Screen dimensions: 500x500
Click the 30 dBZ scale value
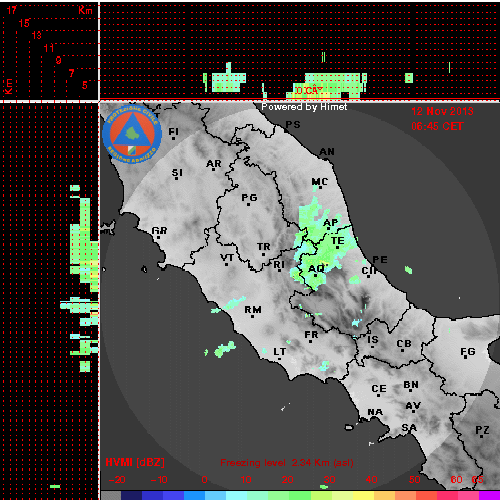click(329, 480)
